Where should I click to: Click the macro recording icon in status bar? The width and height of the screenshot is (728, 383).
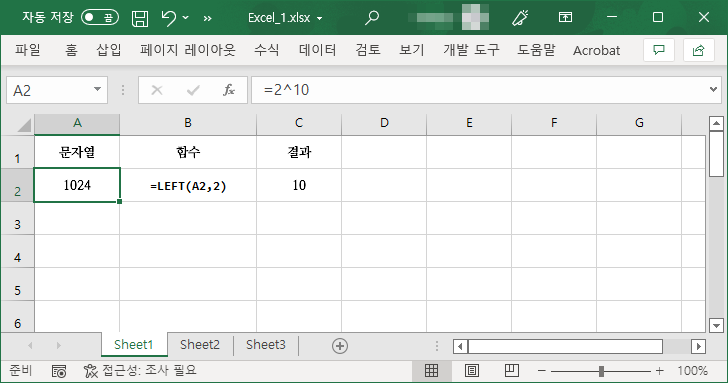pos(59,371)
